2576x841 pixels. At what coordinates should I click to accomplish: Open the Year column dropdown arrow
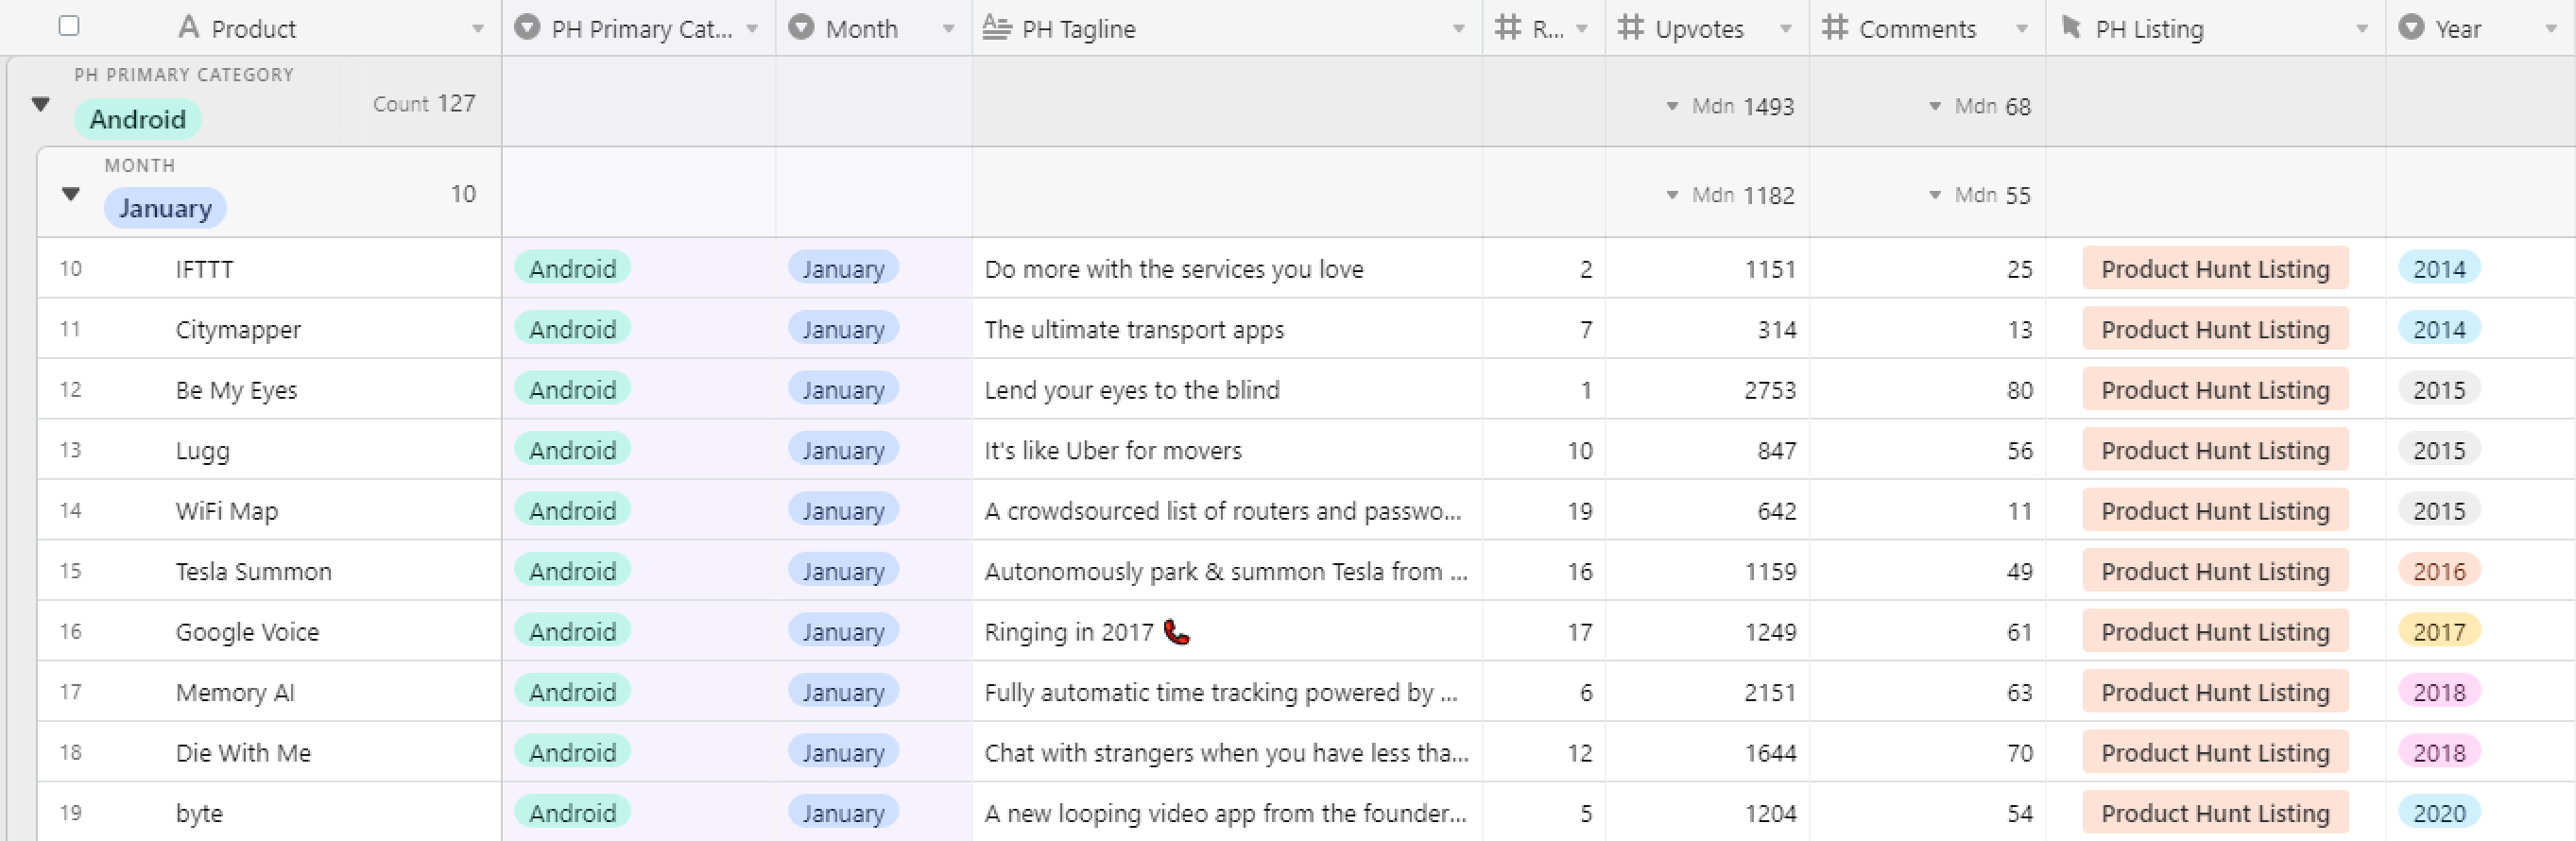pyautogui.click(x=2551, y=29)
